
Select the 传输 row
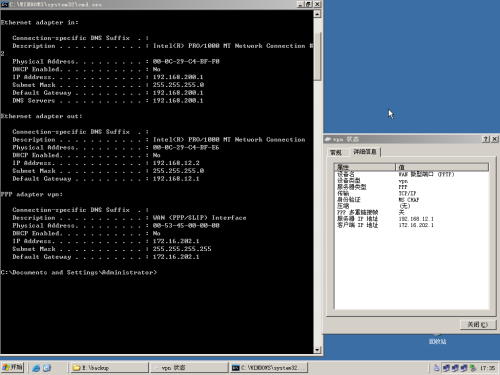tap(412, 193)
